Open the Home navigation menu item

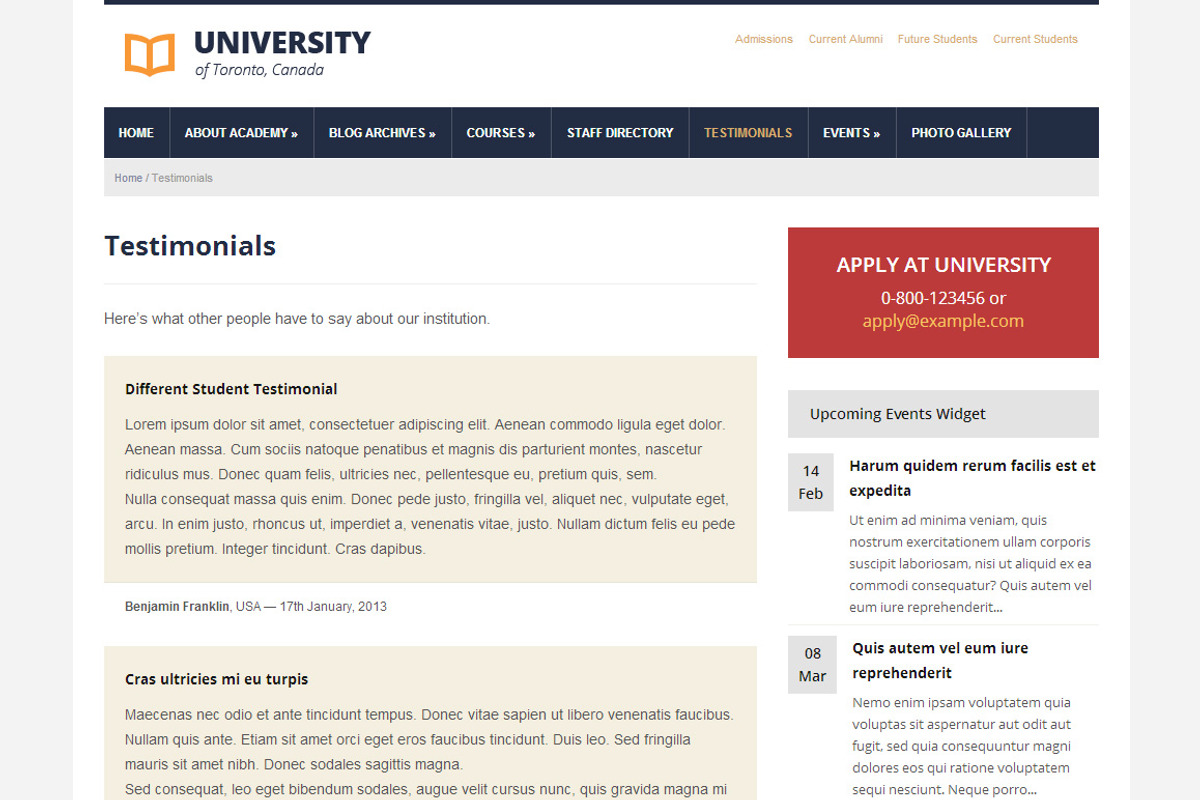click(136, 132)
